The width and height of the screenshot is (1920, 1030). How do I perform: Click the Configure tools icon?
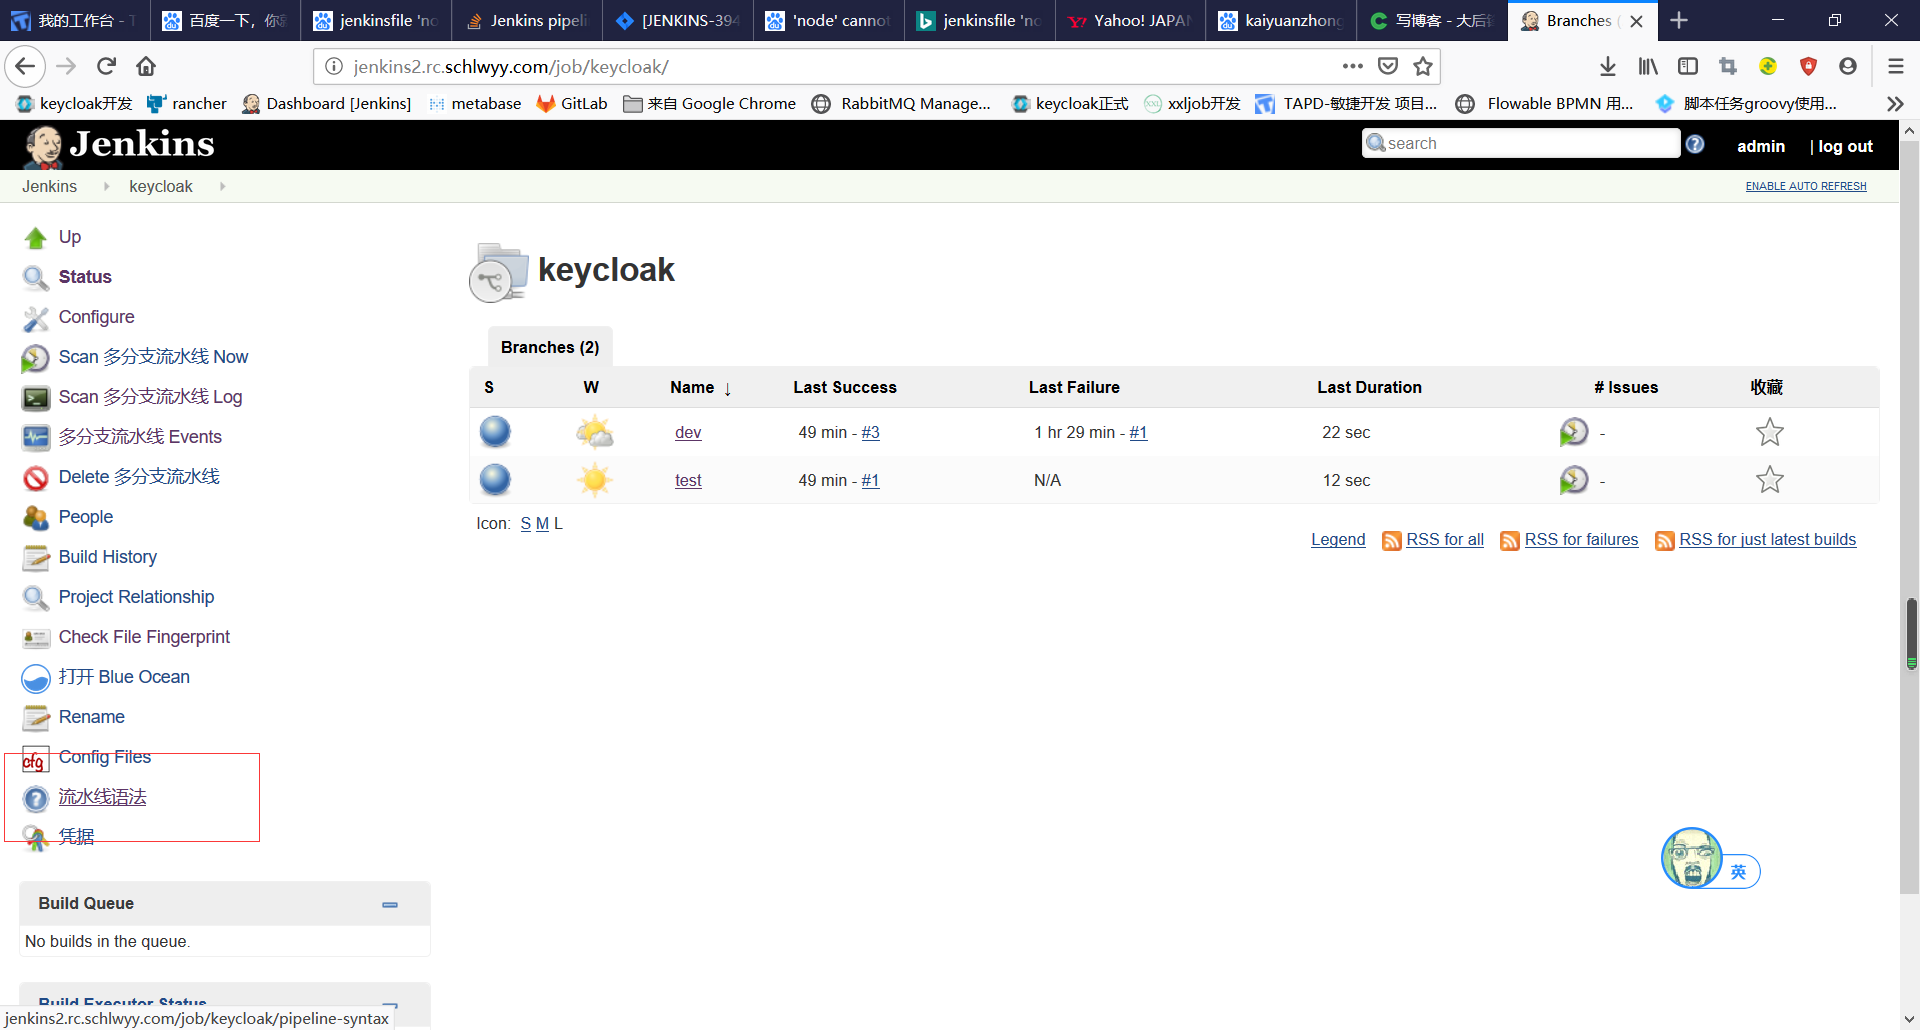[36, 318]
